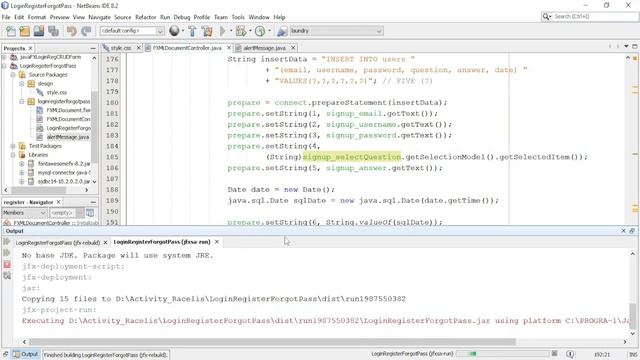Select the LoginRegisterForgotPass project node
Screen dimensions: 640x360
coord(48,66)
